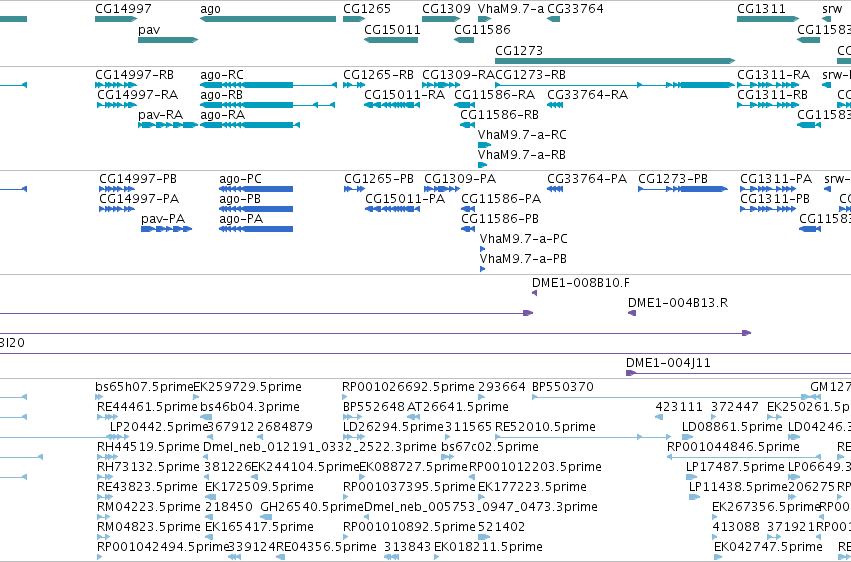This screenshot has height=562, width=851.
Task: Open protein CG14997-PA label
Action: (139, 199)
